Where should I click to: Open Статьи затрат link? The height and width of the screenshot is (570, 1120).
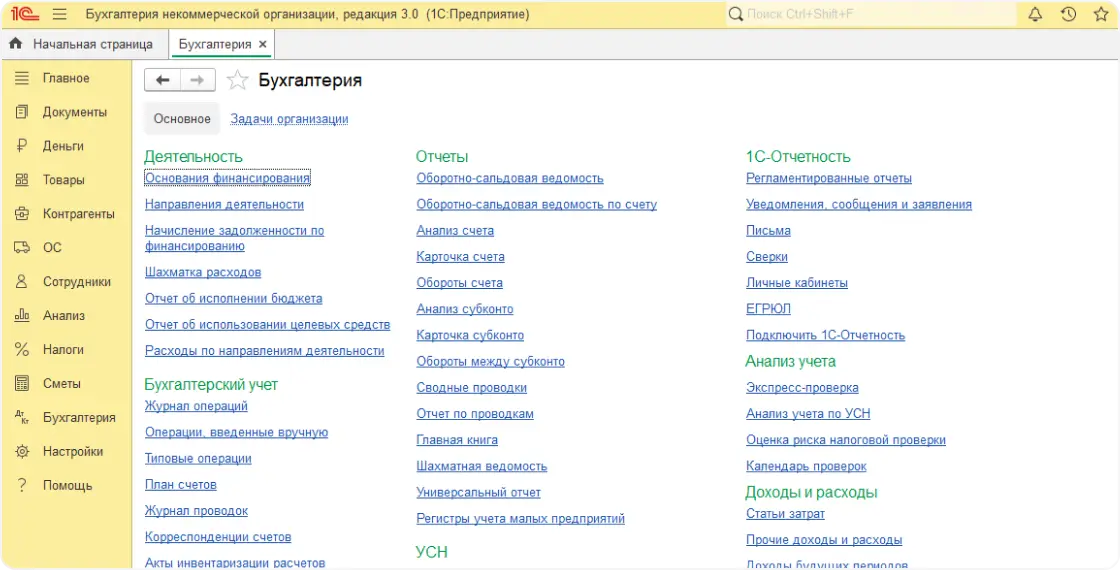point(785,514)
